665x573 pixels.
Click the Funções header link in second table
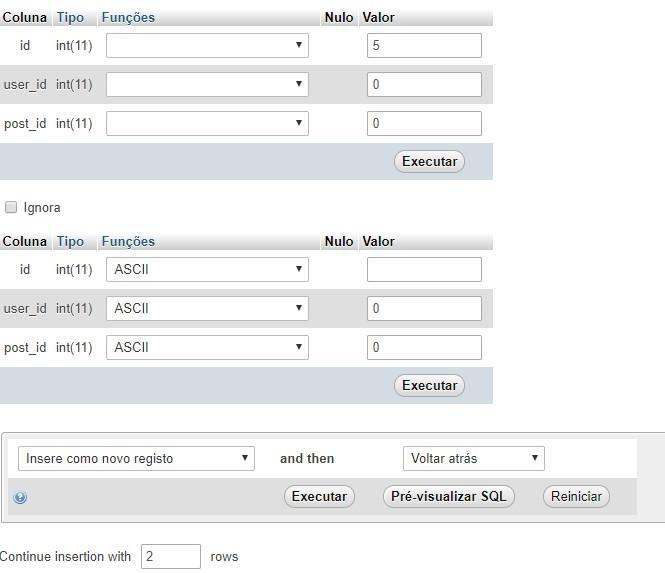coord(128,241)
